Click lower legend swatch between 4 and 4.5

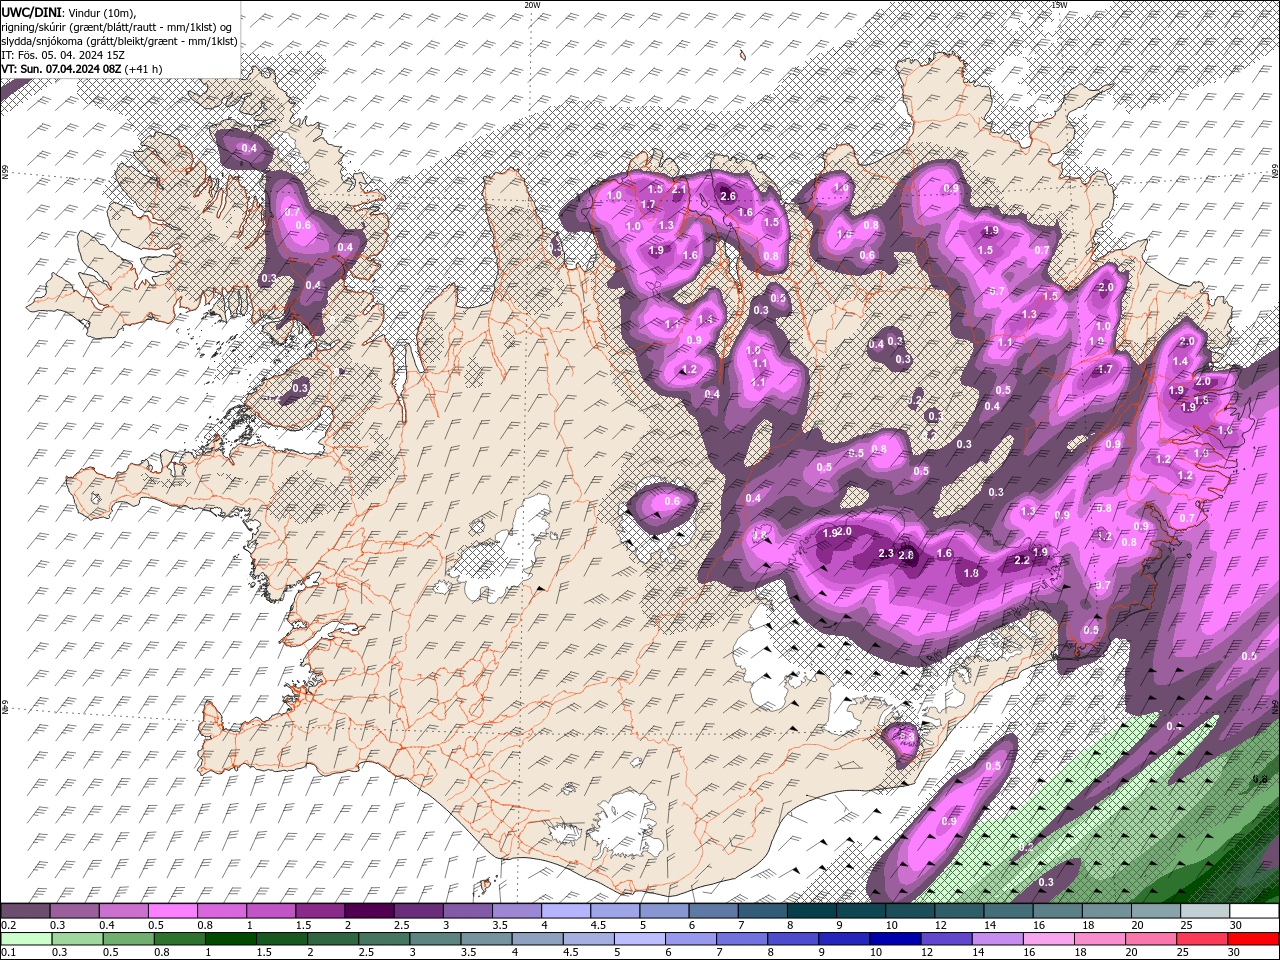(x=537, y=939)
